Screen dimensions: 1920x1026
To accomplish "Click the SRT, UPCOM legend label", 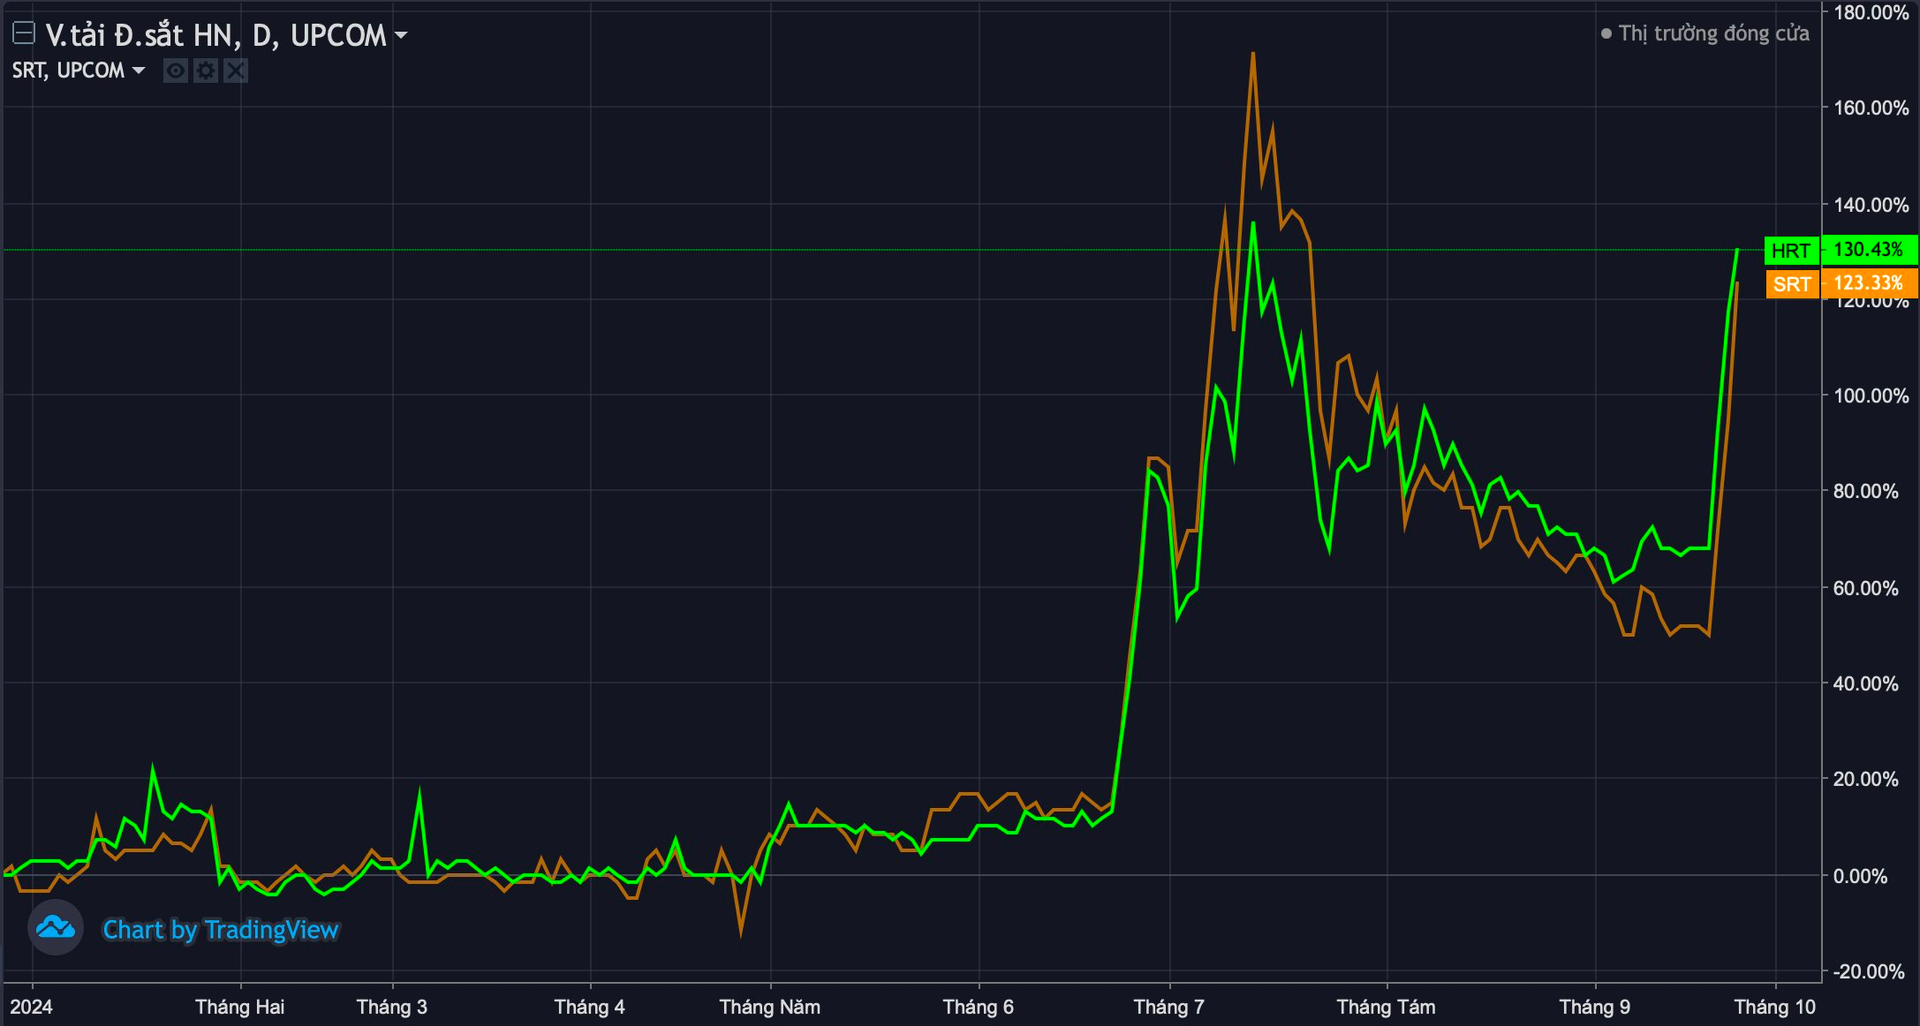I will [68, 71].
